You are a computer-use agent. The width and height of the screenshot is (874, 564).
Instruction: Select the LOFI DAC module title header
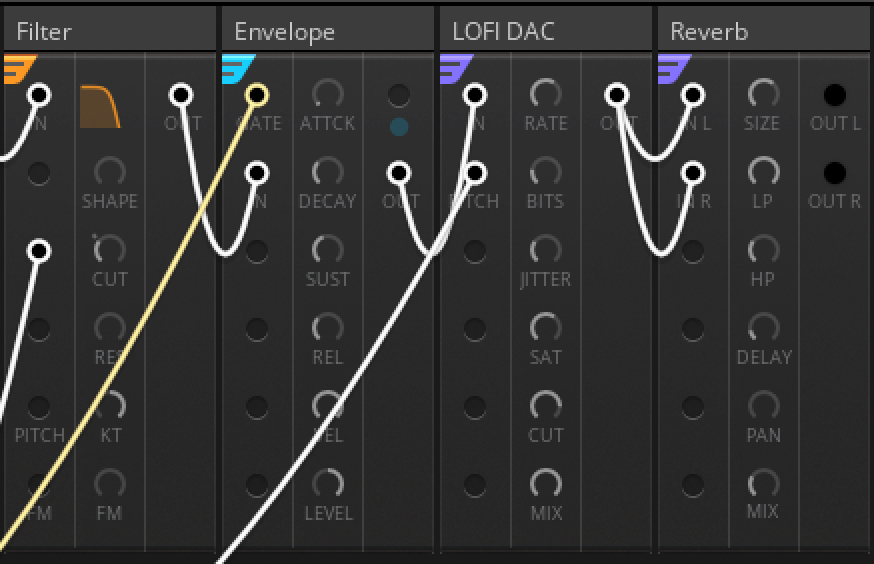[545, 31]
